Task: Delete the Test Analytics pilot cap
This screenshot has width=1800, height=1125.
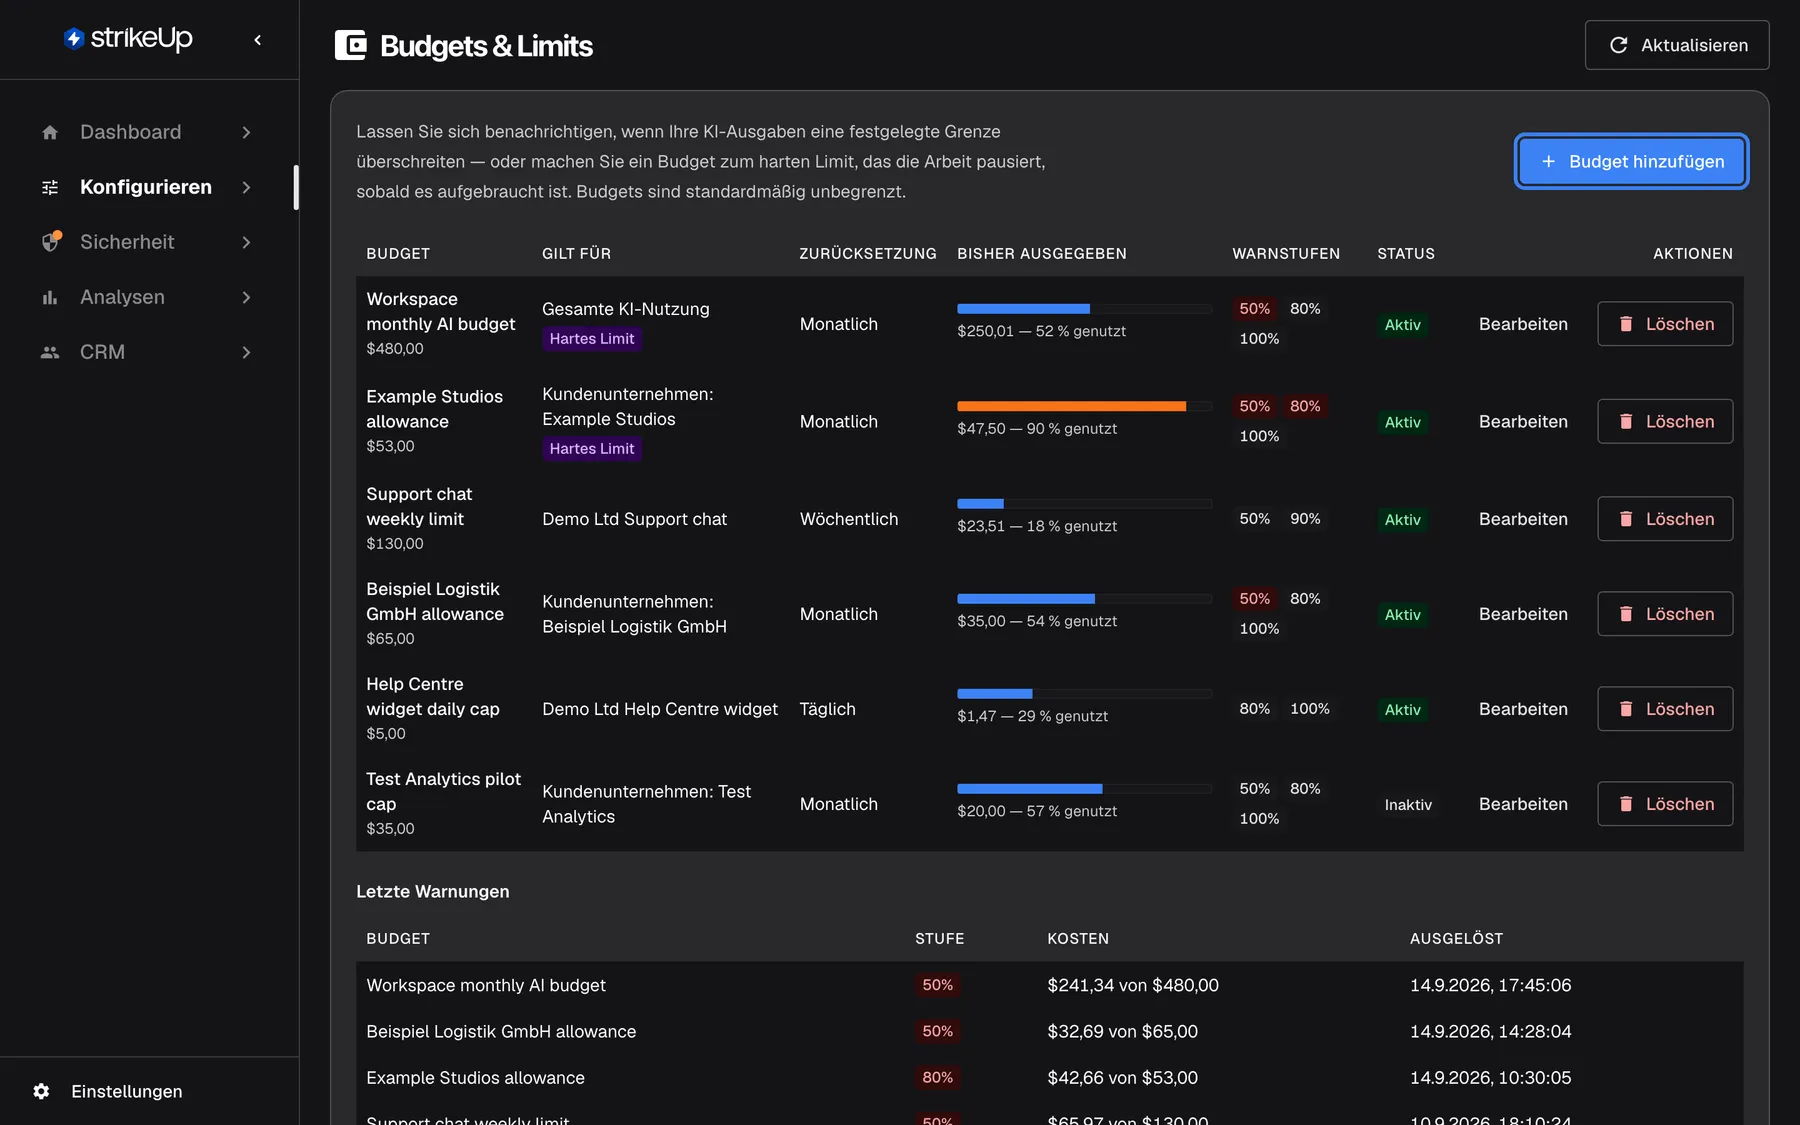Action: tap(1665, 804)
